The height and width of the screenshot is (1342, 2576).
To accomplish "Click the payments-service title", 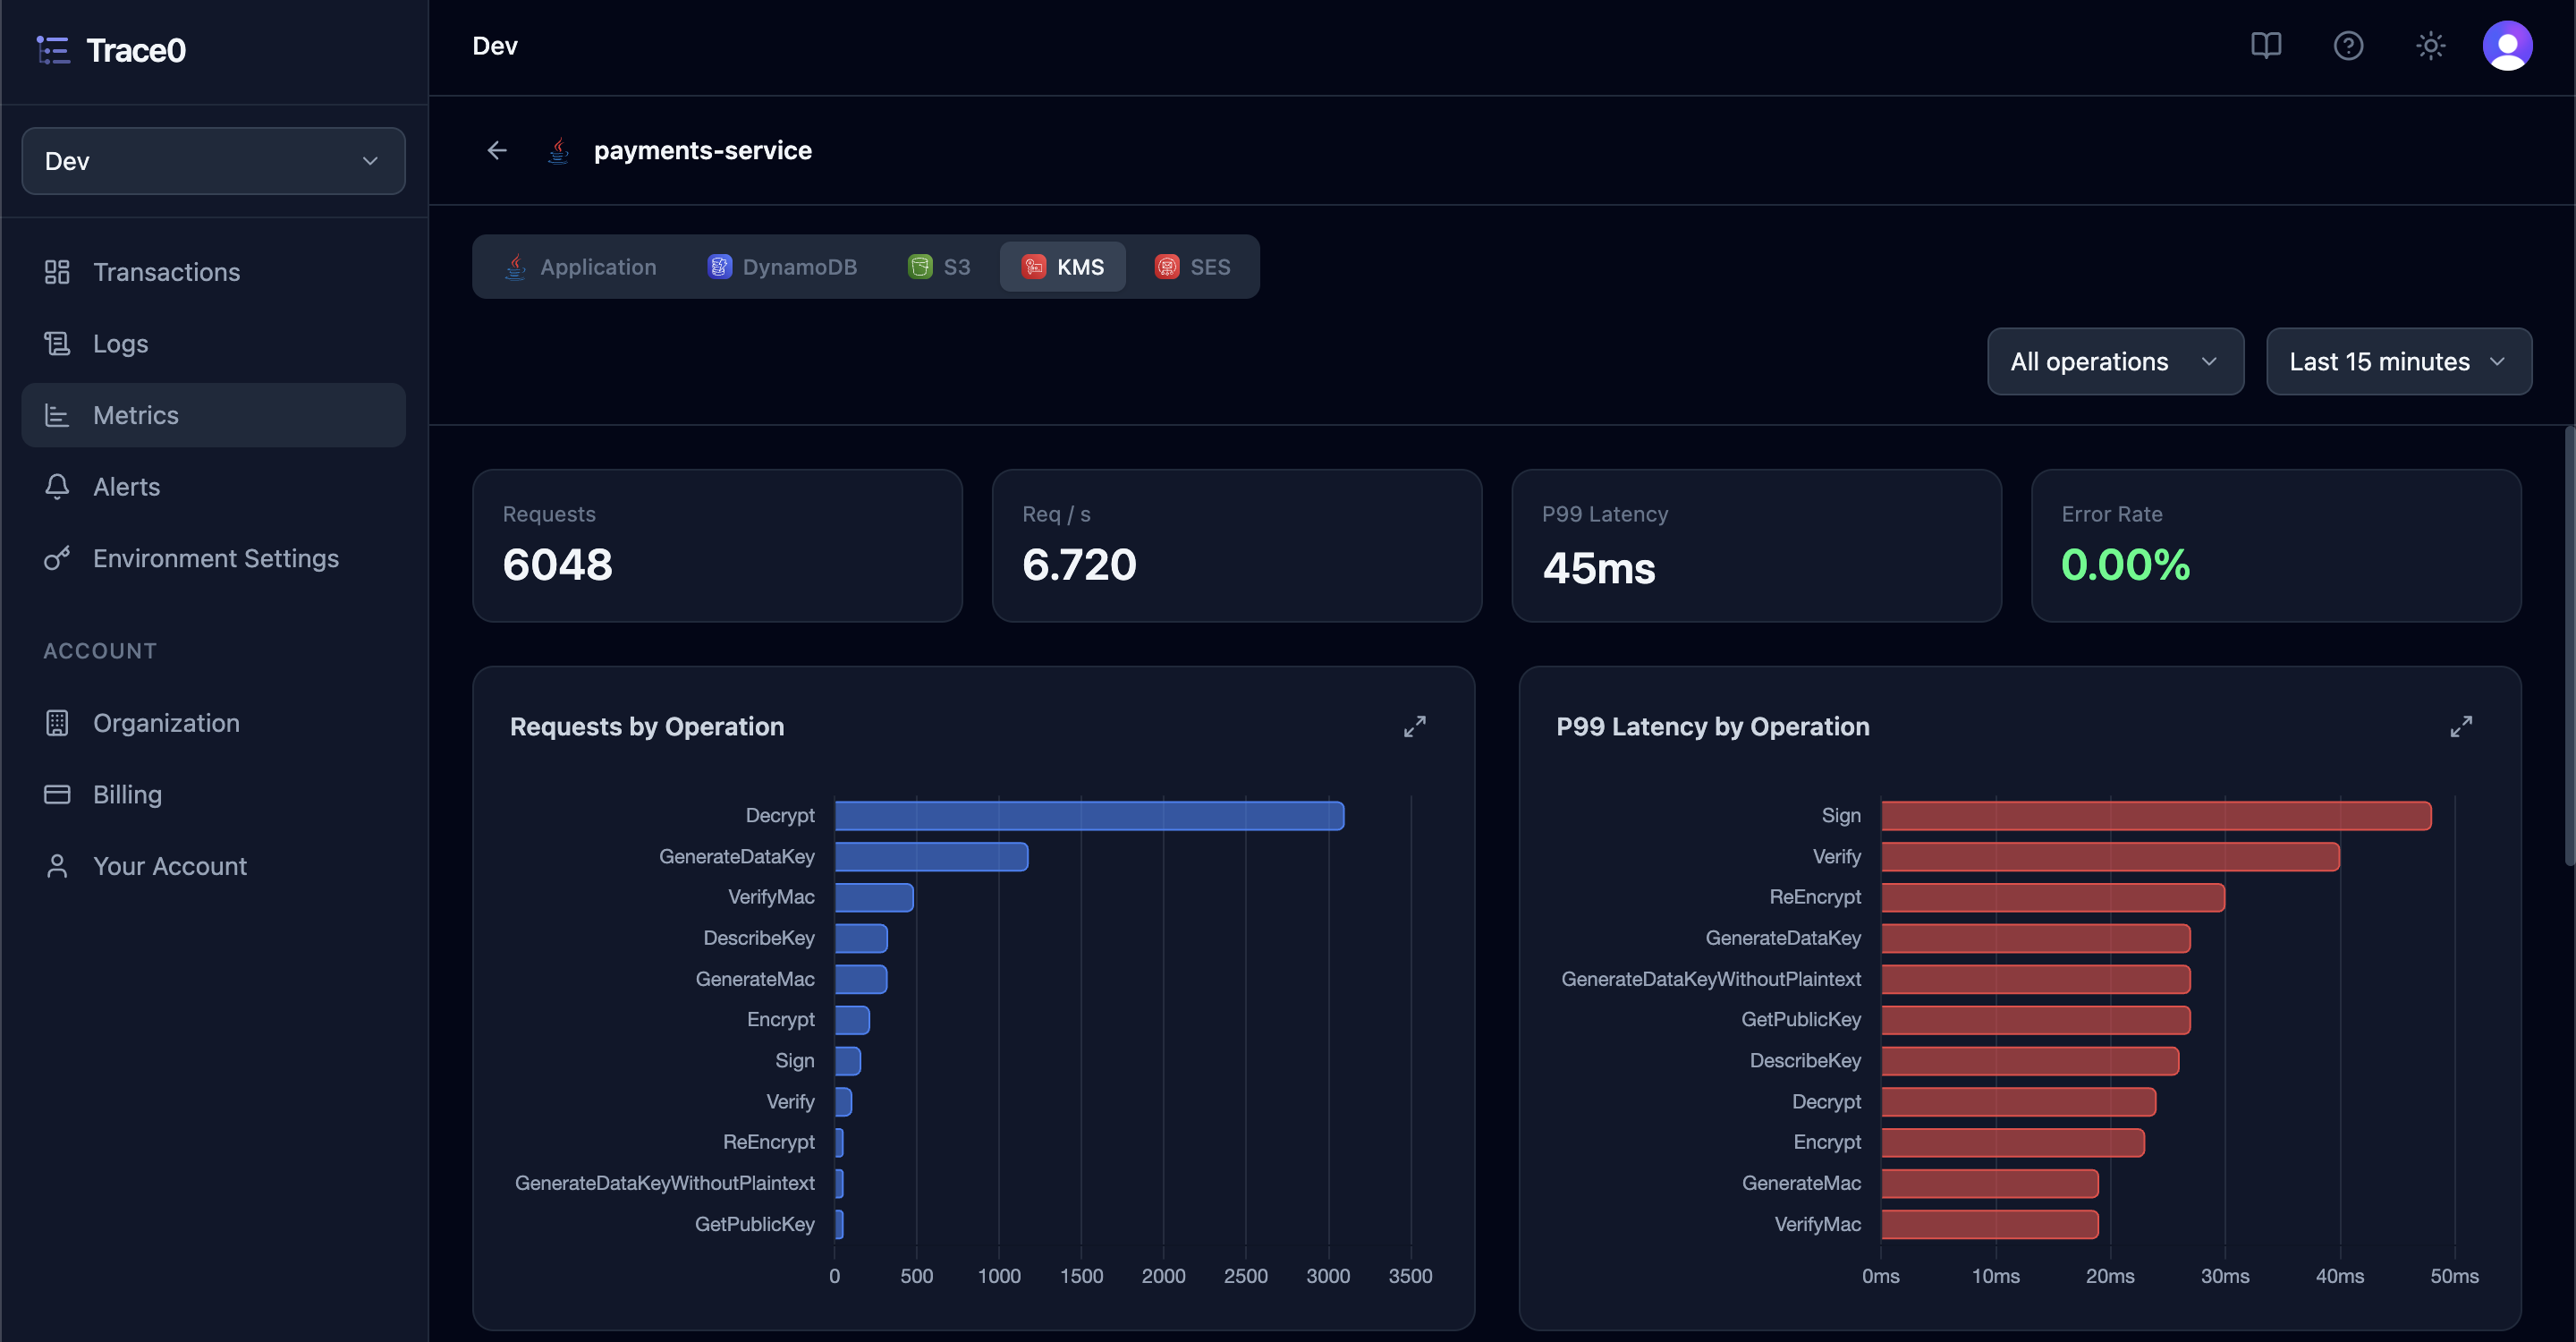I will (x=702, y=150).
